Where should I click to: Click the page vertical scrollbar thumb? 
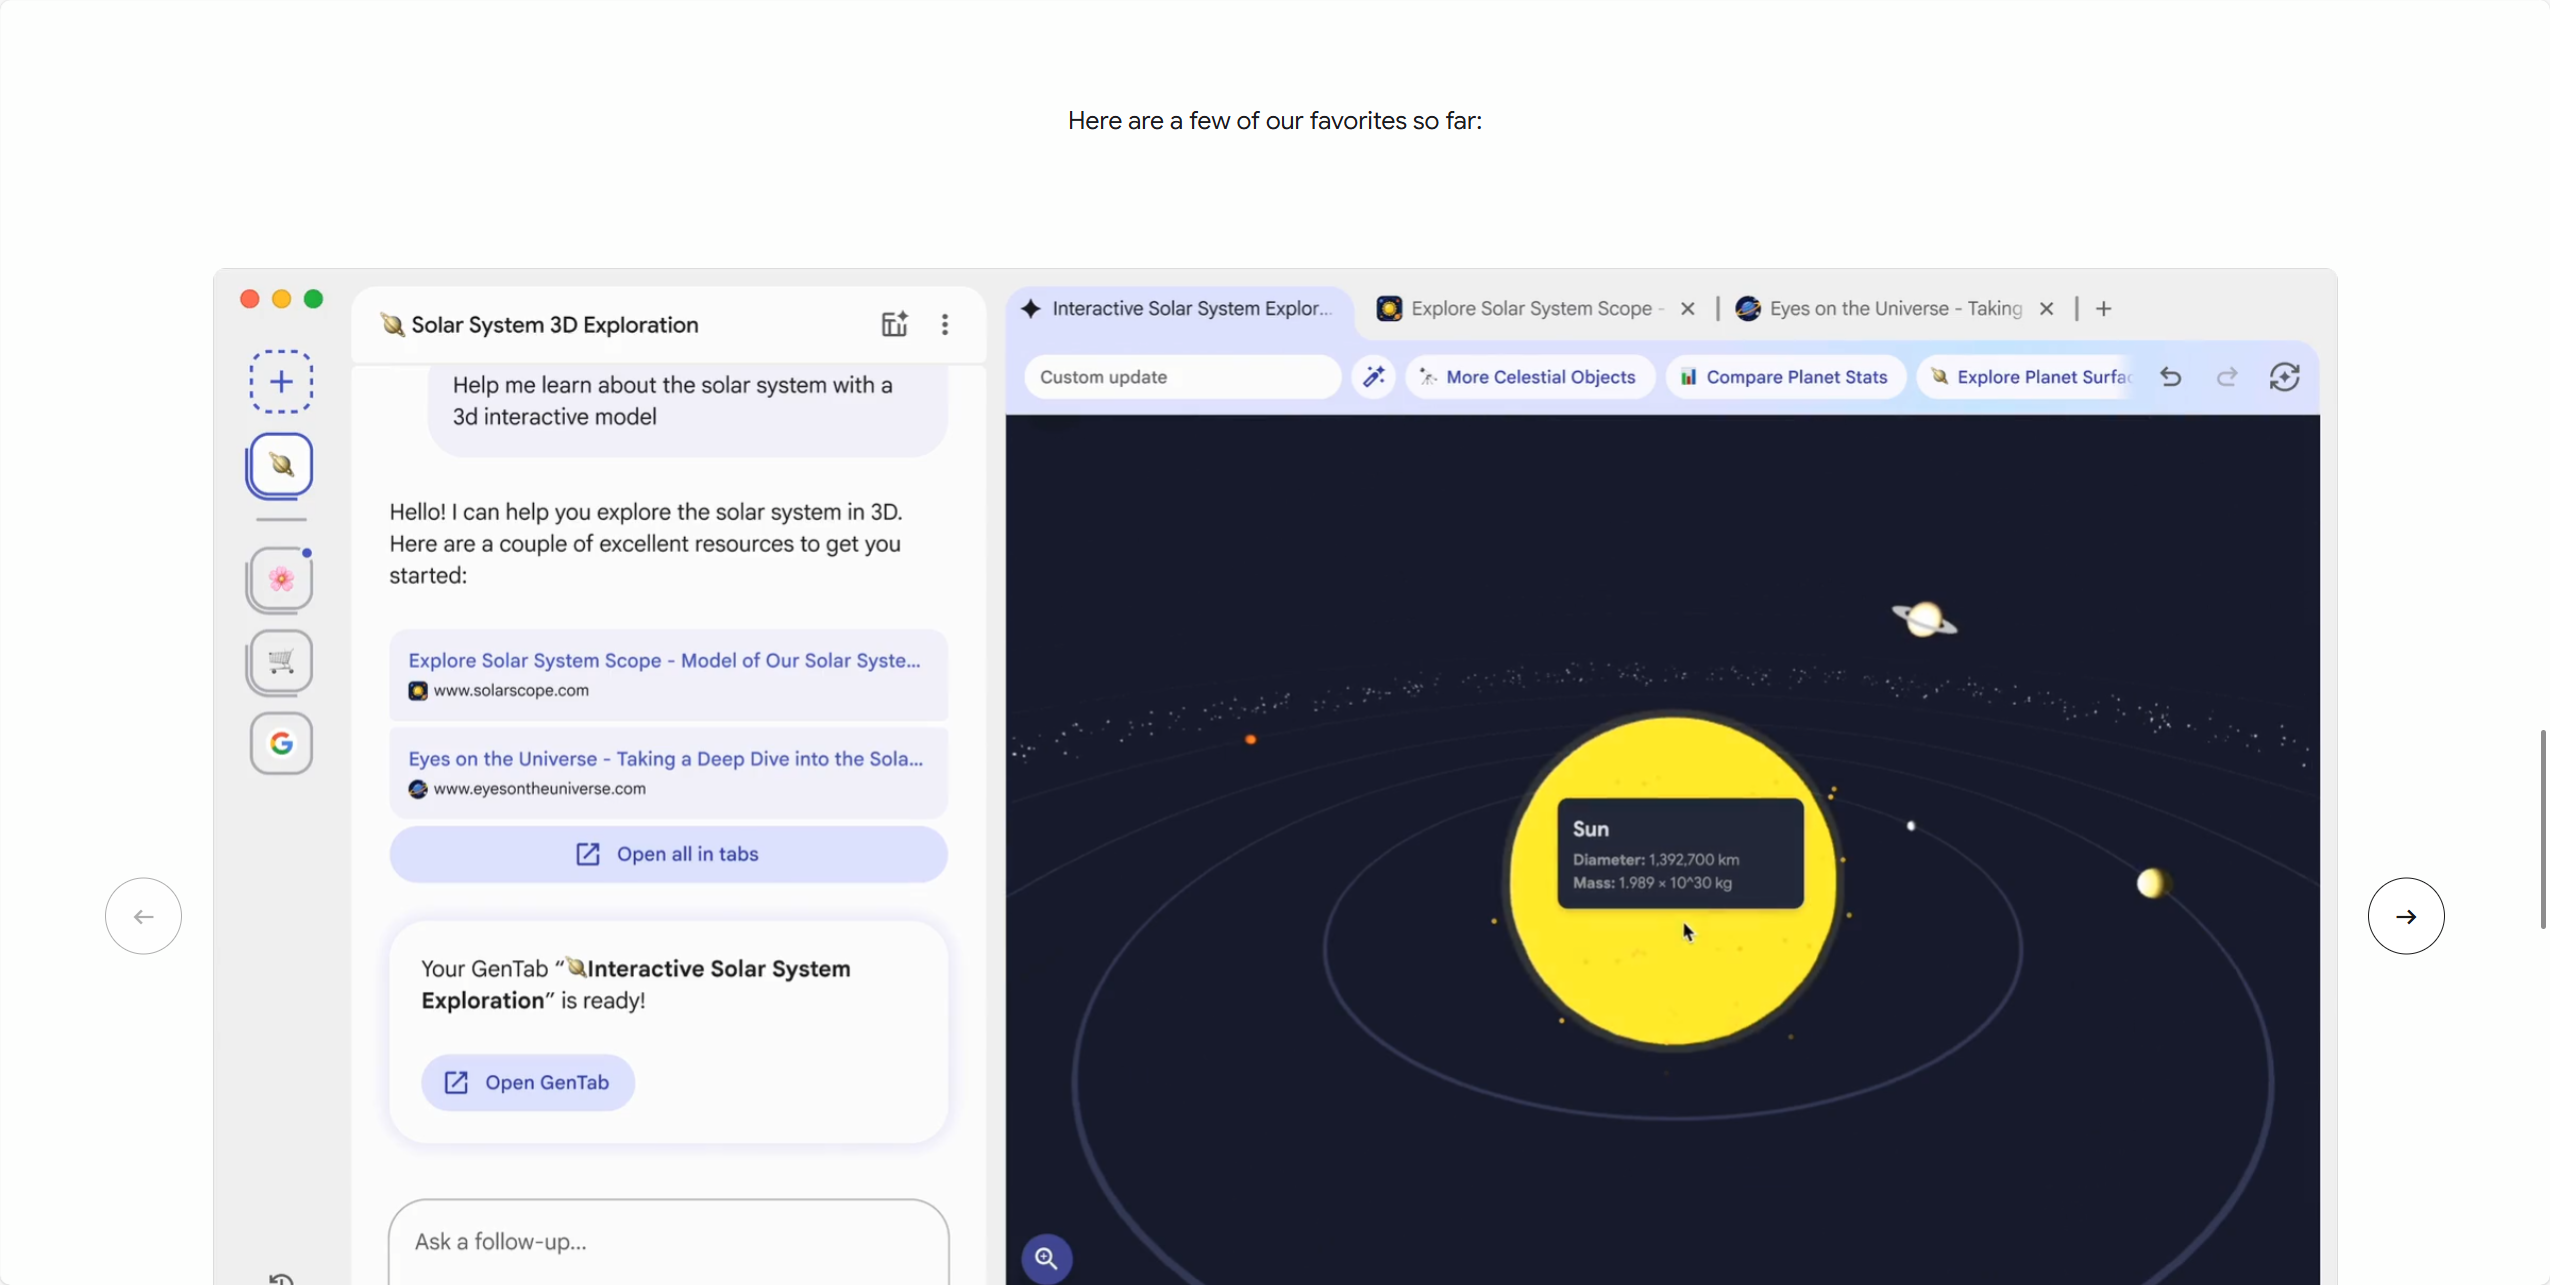(x=2543, y=829)
